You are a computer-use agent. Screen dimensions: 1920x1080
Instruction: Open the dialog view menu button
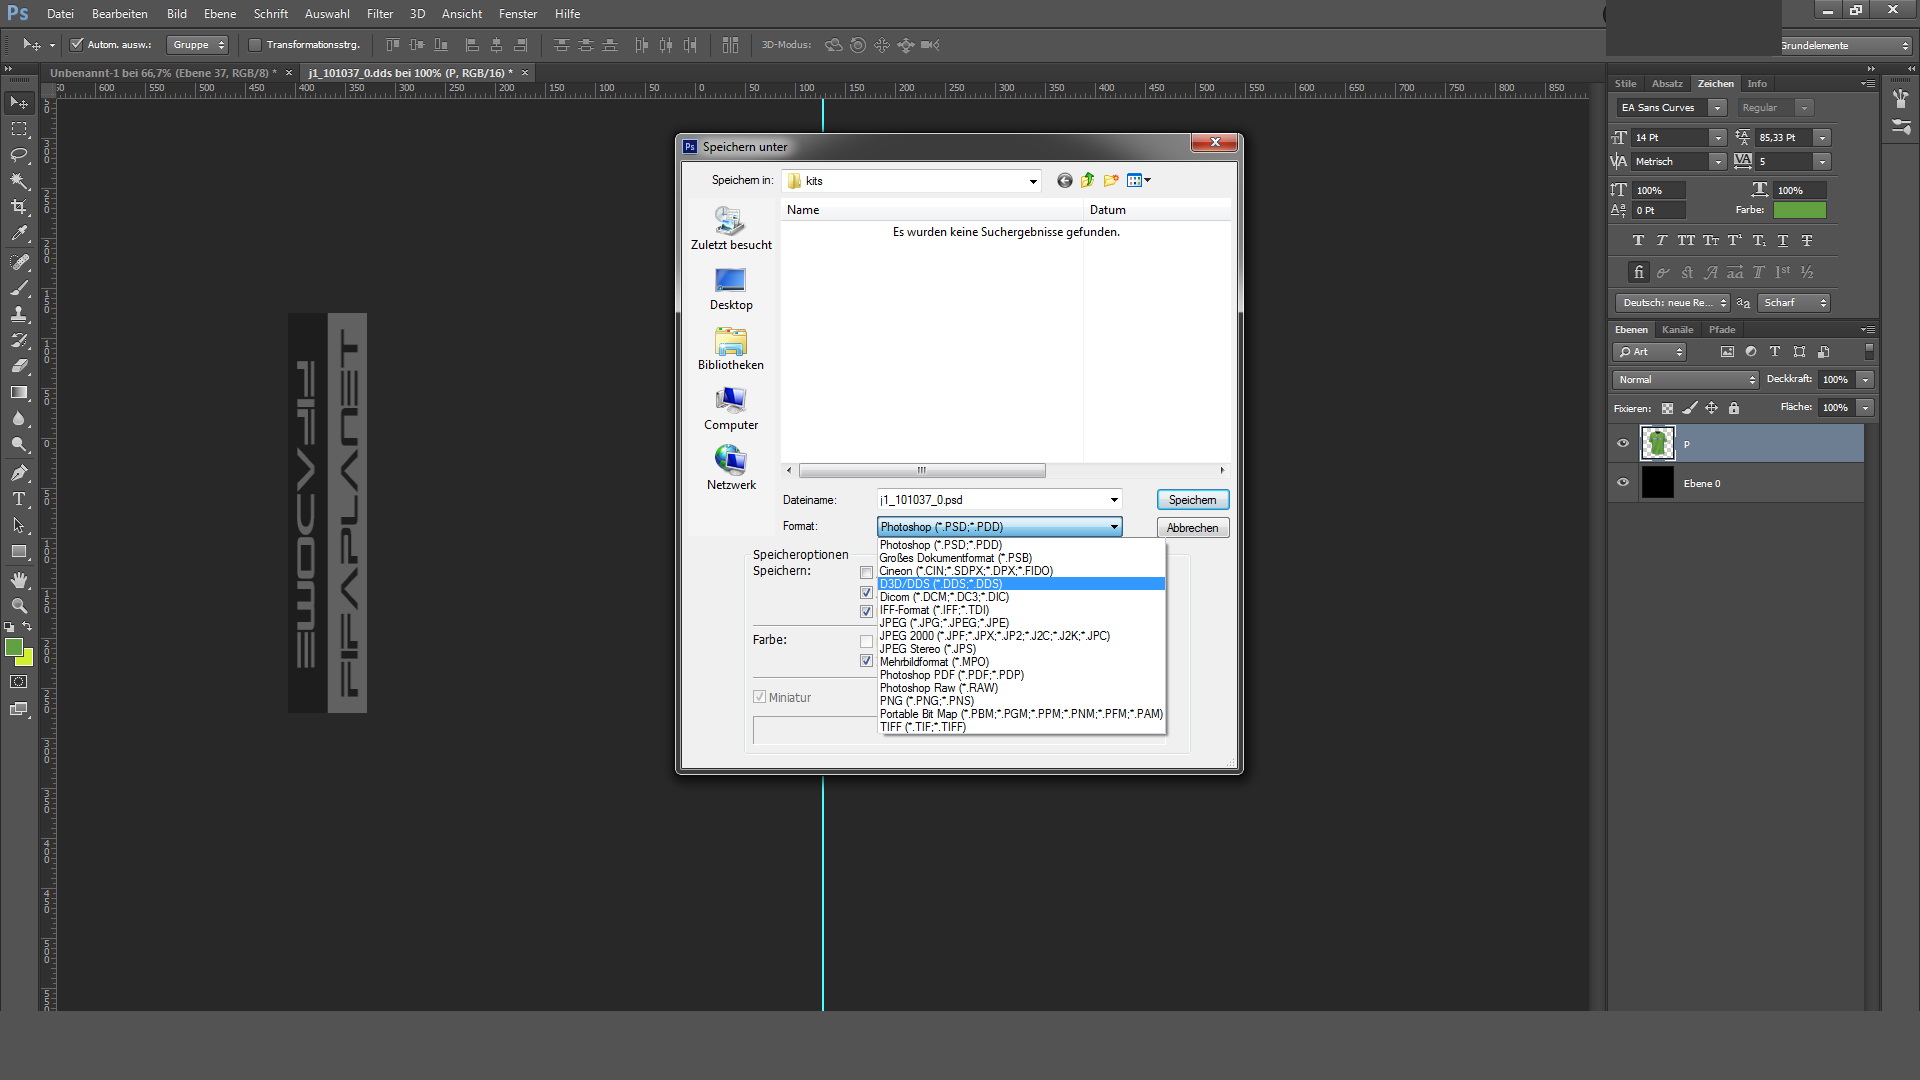pos(1139,180)
